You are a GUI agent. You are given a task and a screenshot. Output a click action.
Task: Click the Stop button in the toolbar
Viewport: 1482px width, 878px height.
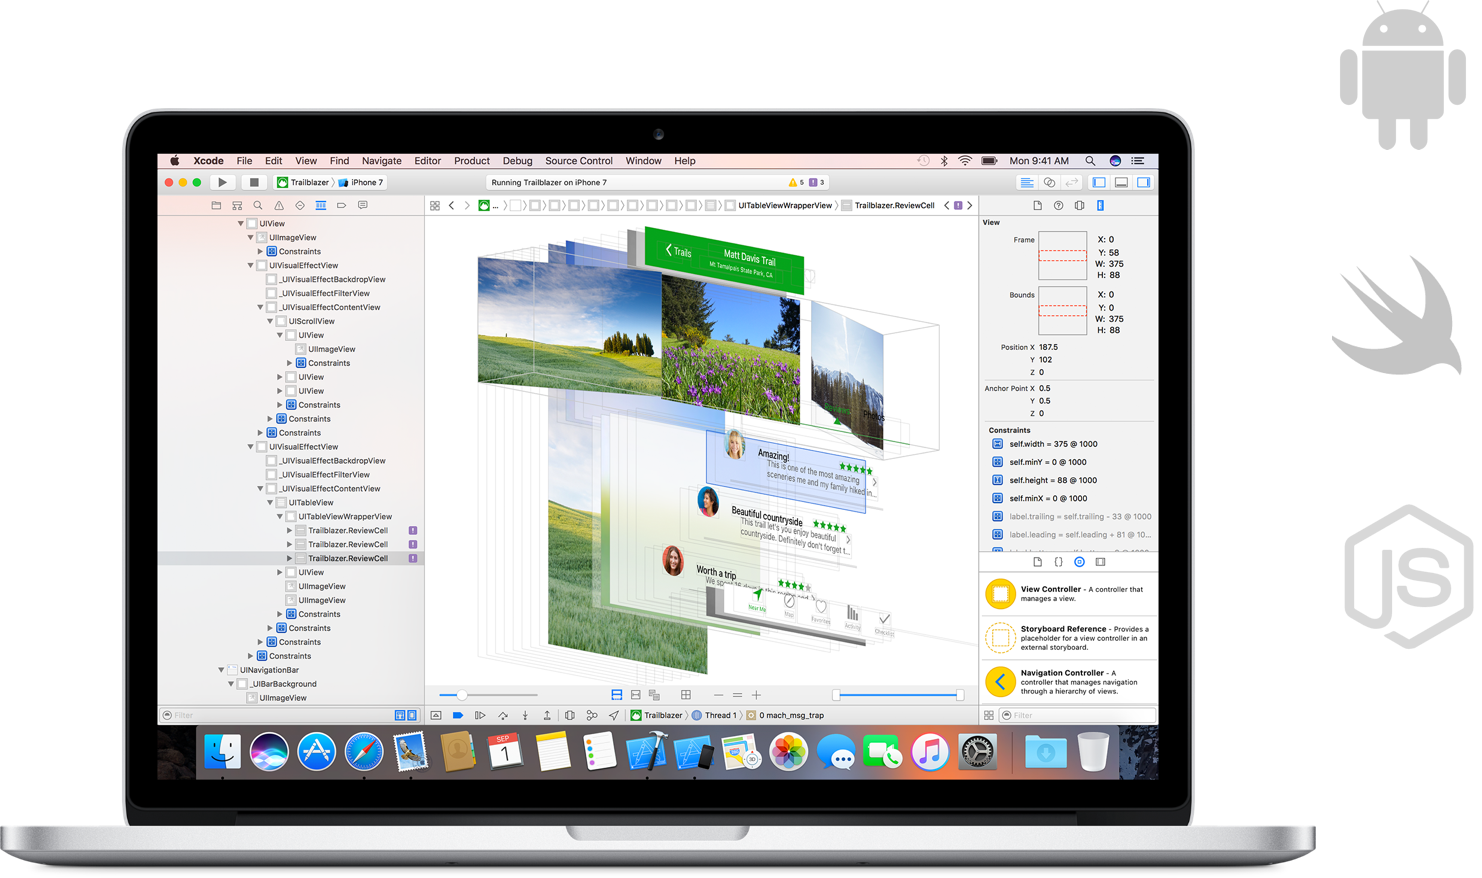coord(254,183)
